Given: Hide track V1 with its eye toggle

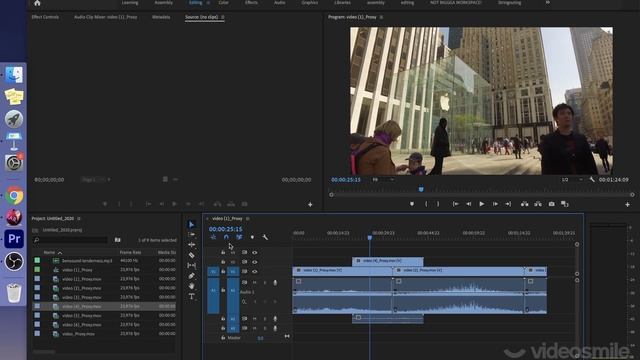Looking at the screenshot, I should (x=255, y=271).
